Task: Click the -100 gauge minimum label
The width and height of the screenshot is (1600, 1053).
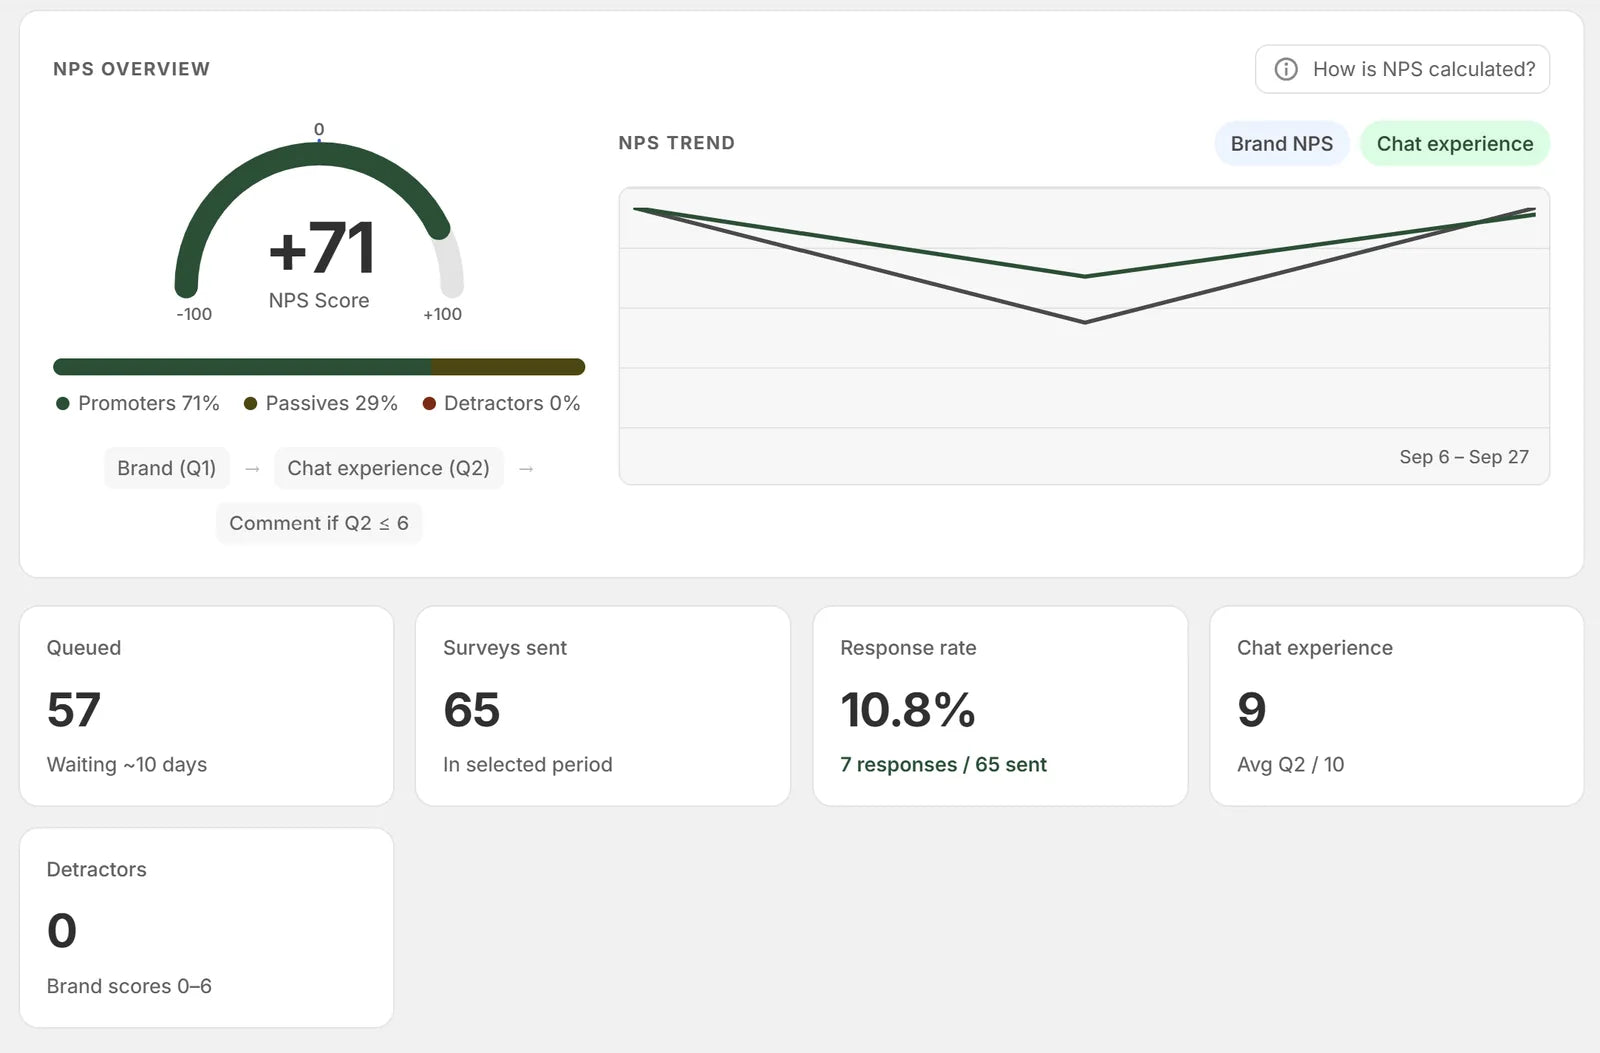Action: (194, 314)
